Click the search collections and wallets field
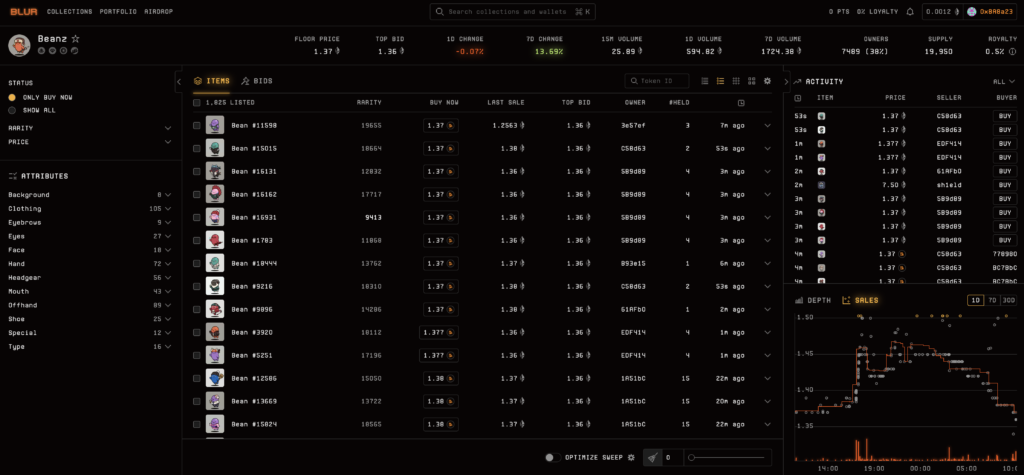Image resolution: width=1024 pixels, height=475 pixels. pyautogui.click(x=513, y=12)
